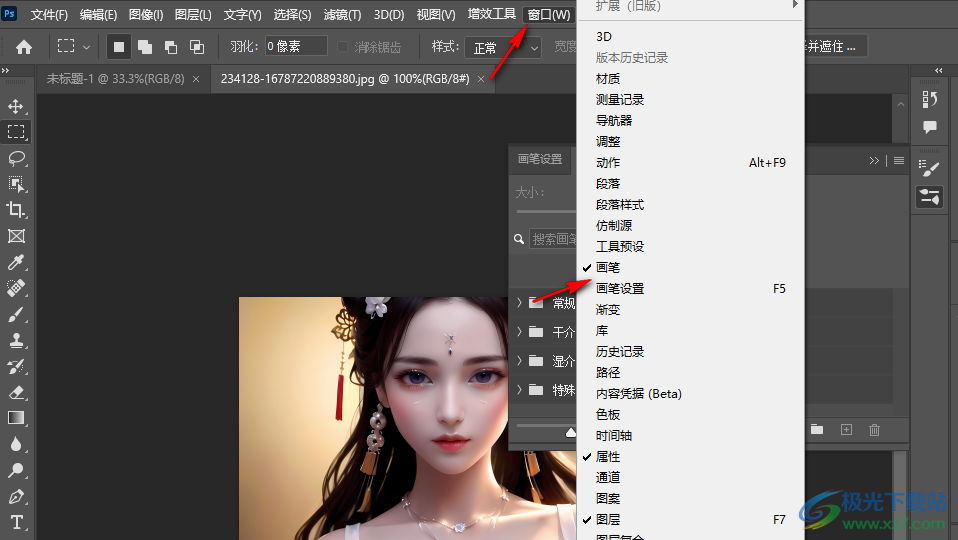This screenshot has height=540, width=958.
Task: Switch to the 画笔设置 panel tab
Action: 540,159
